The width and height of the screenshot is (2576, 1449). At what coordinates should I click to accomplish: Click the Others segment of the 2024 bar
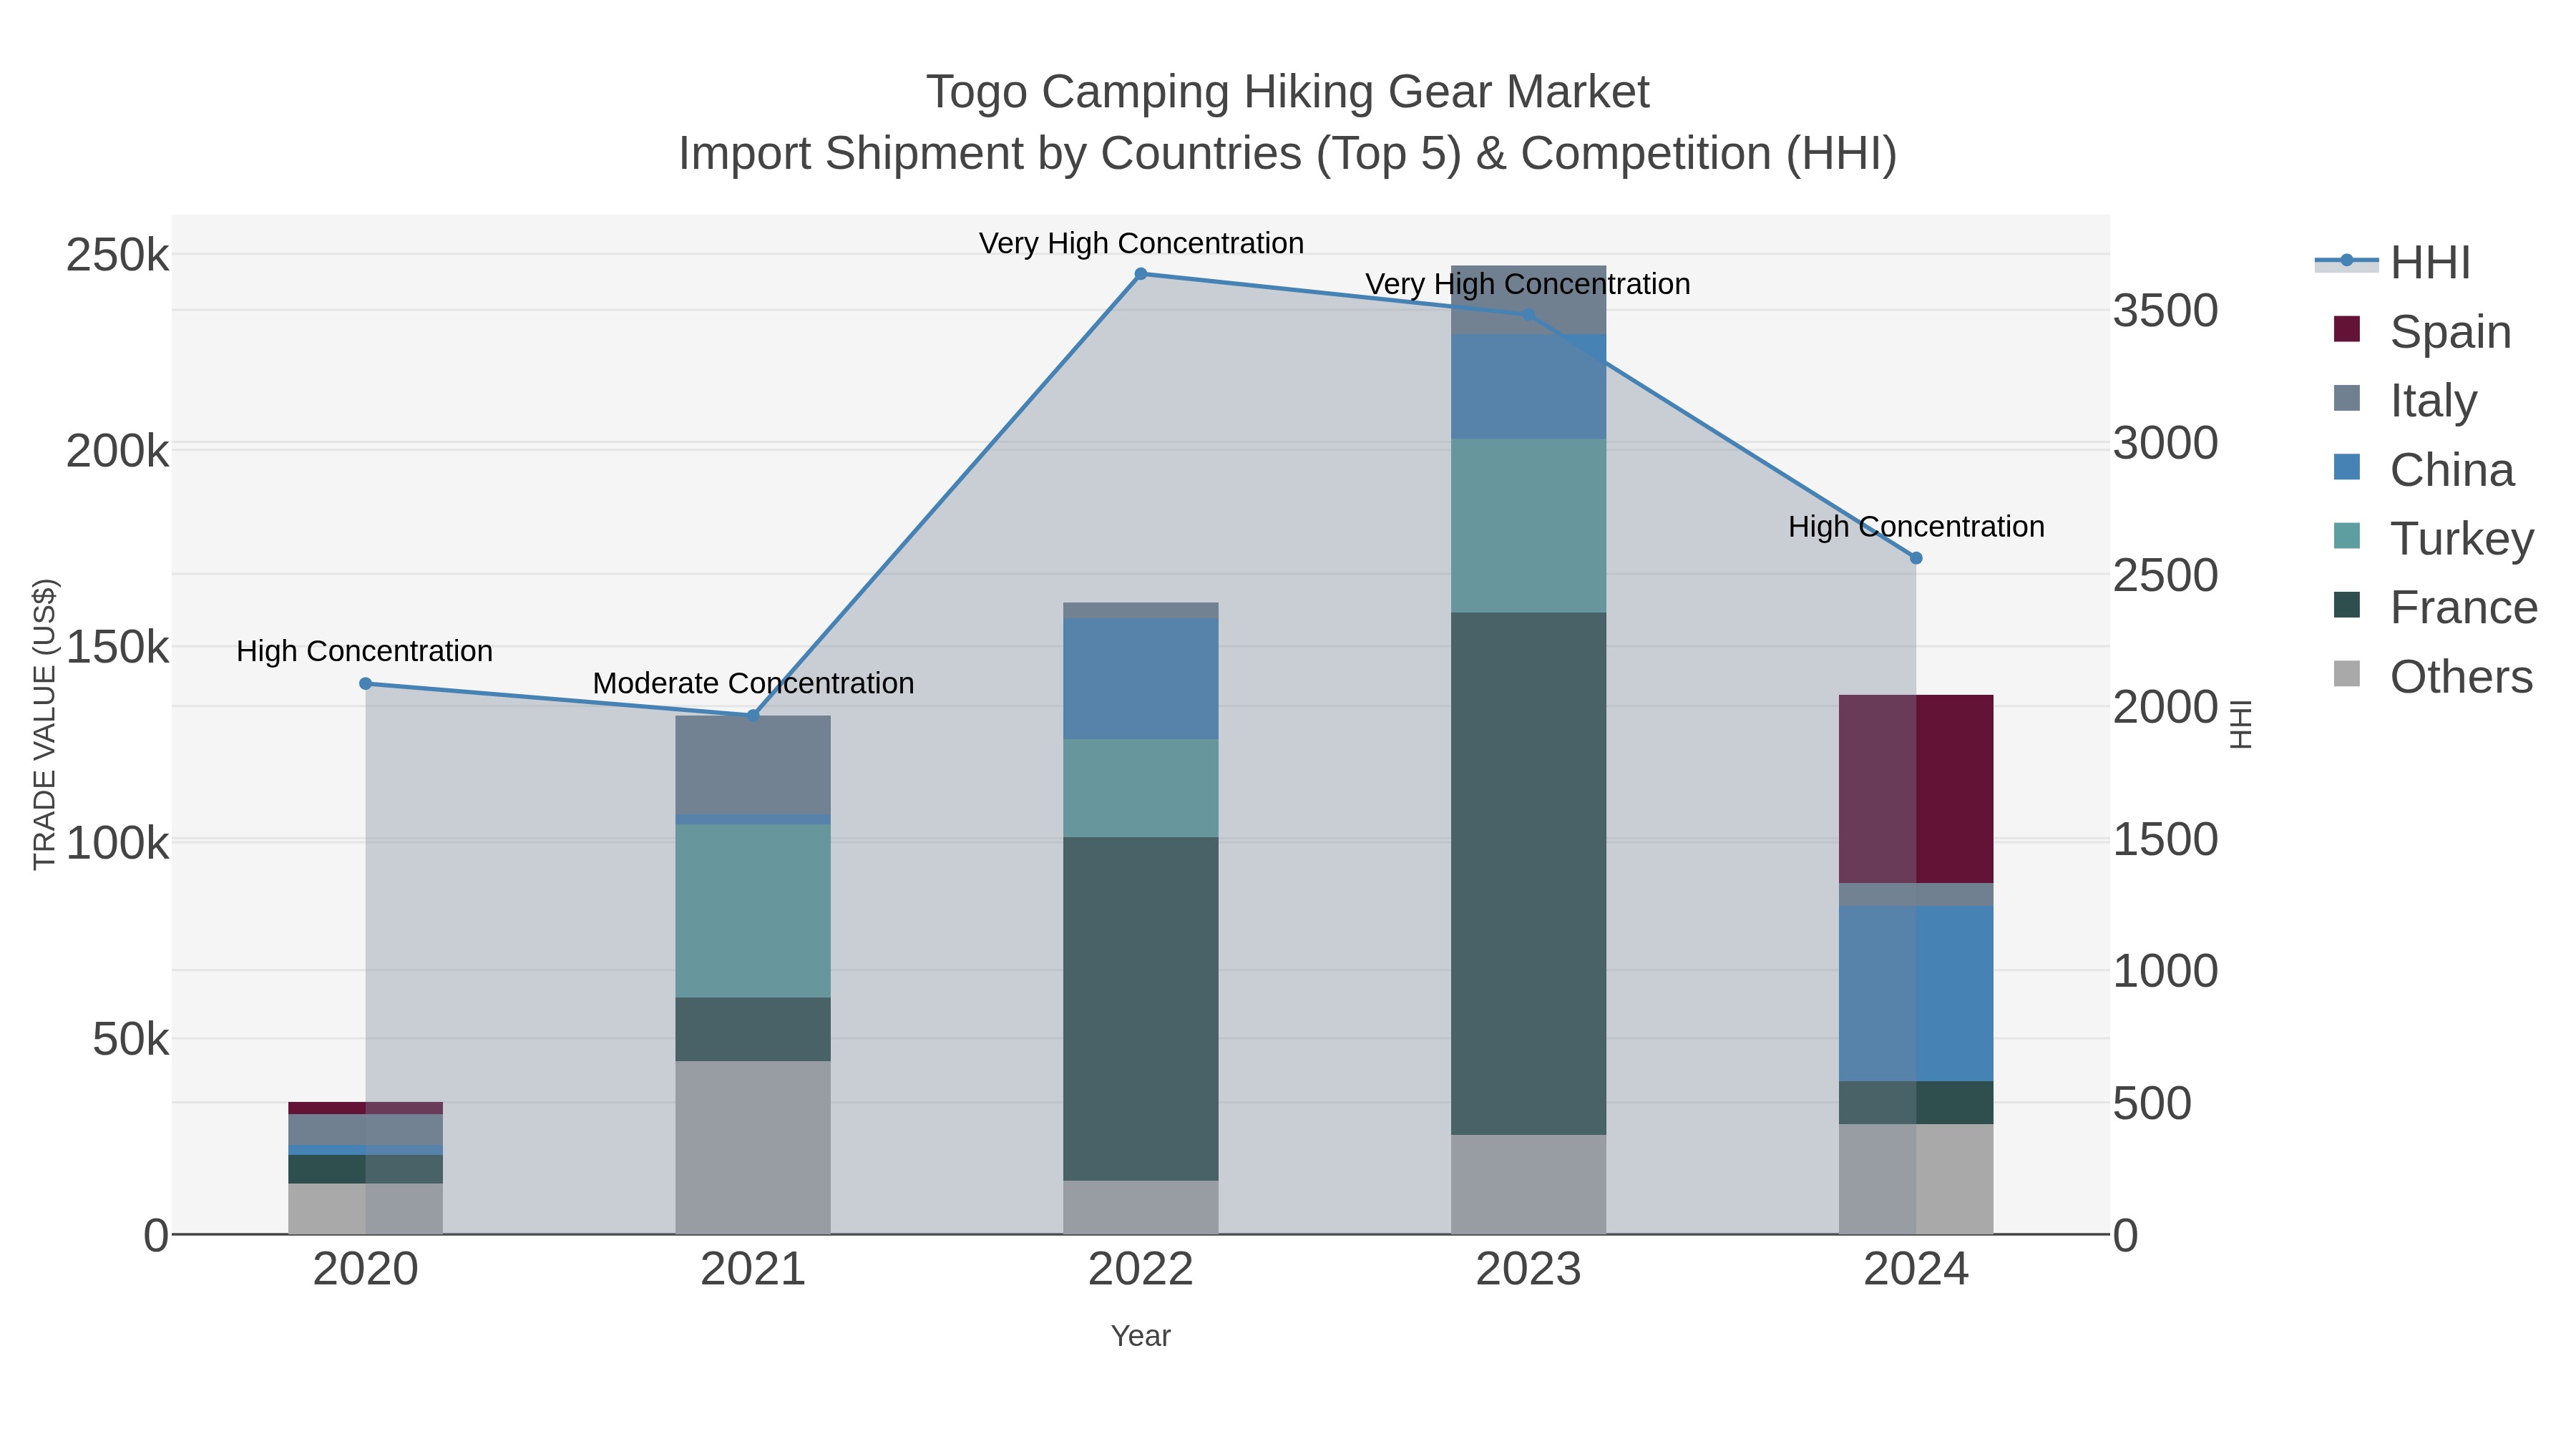(1916, 1179)
